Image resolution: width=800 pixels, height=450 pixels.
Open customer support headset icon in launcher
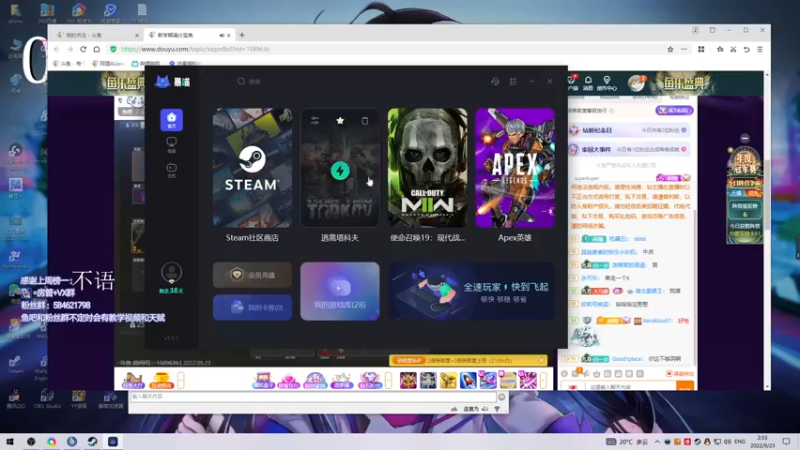click(x=495, y=82)
